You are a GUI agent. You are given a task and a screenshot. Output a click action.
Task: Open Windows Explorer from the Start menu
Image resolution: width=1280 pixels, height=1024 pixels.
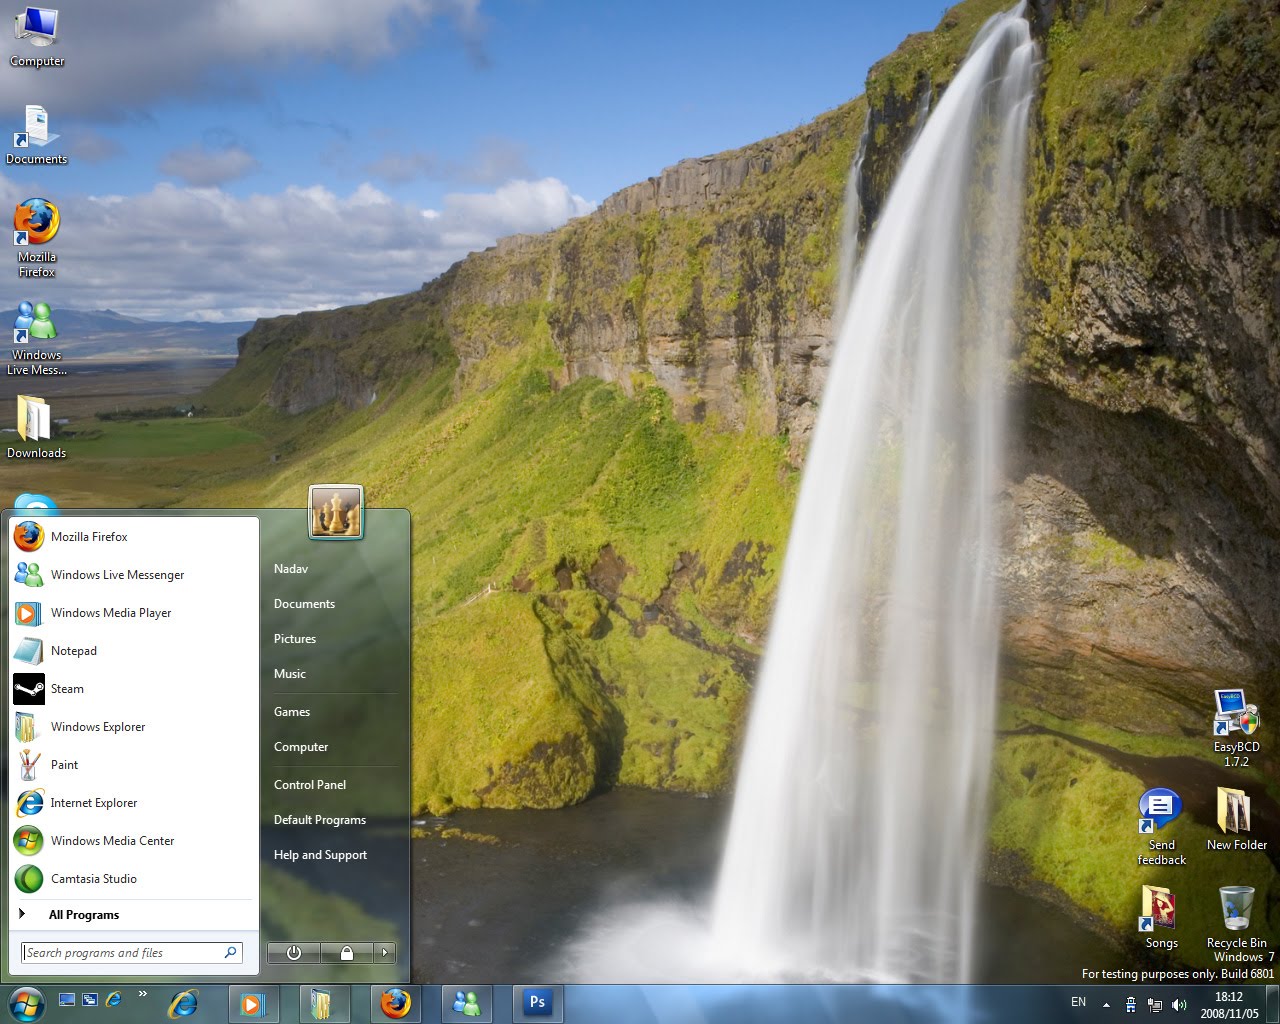click(134, 727)
